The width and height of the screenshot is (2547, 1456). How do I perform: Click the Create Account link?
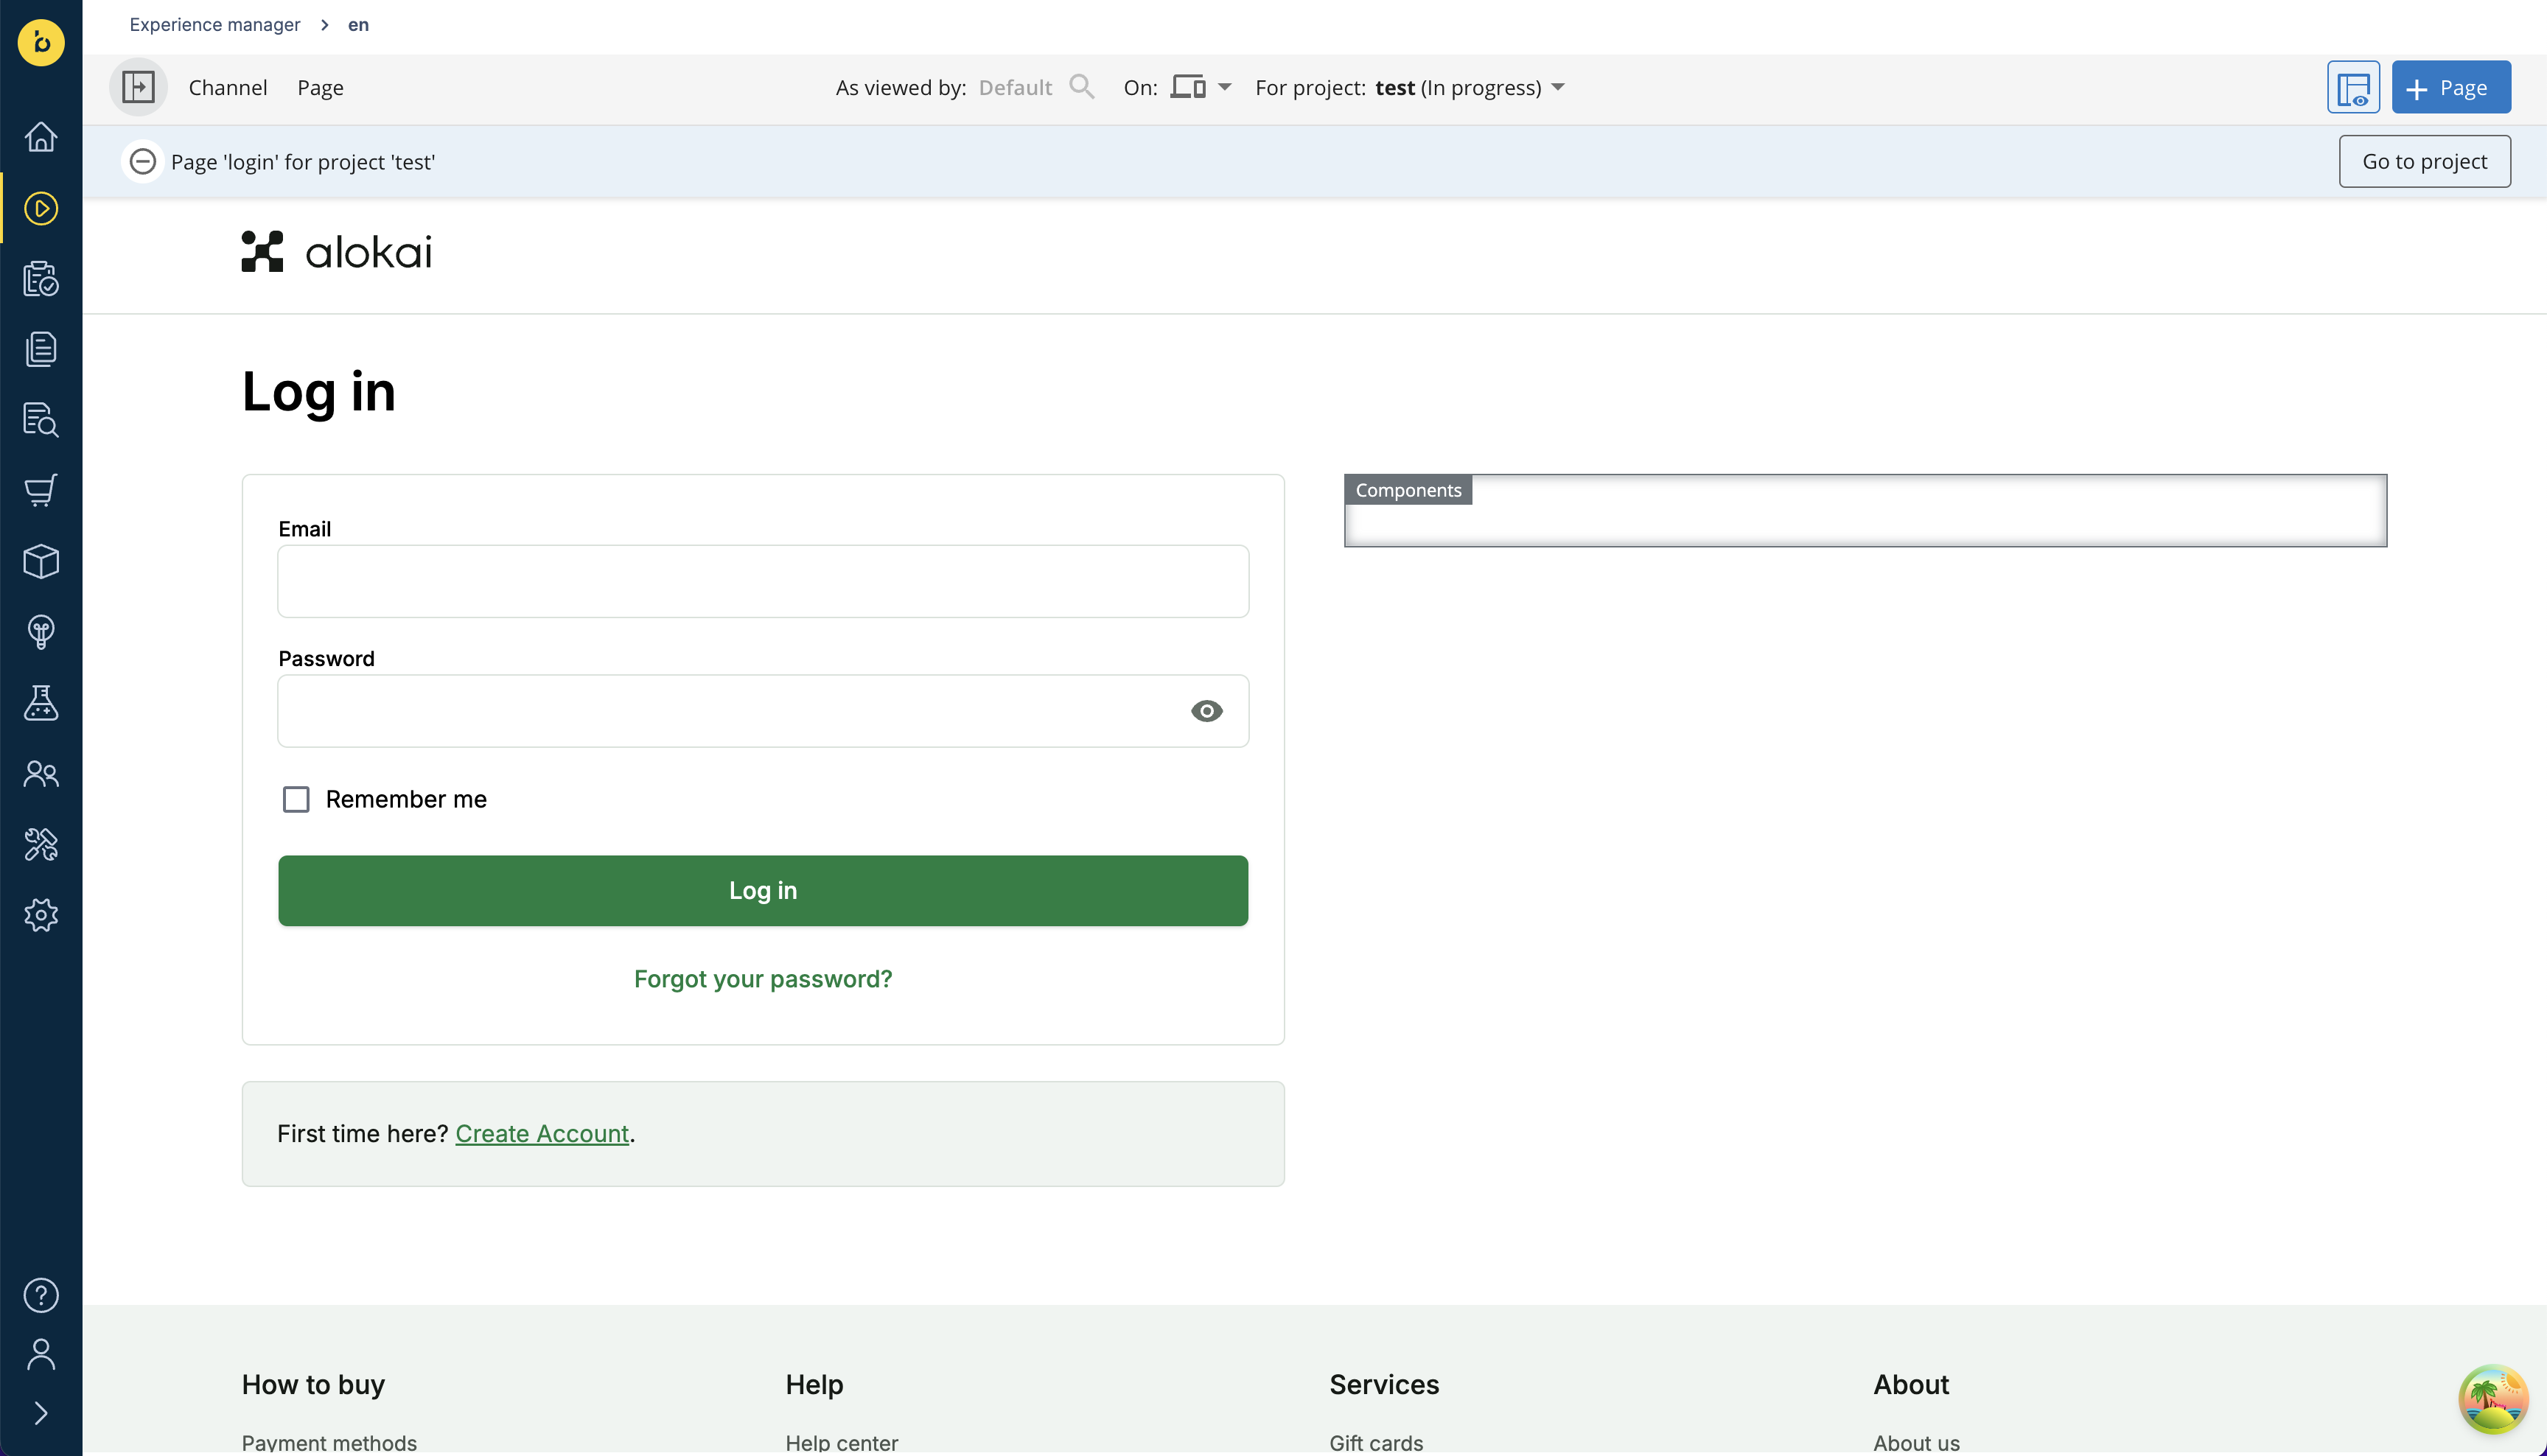(x=542, y=1133)
